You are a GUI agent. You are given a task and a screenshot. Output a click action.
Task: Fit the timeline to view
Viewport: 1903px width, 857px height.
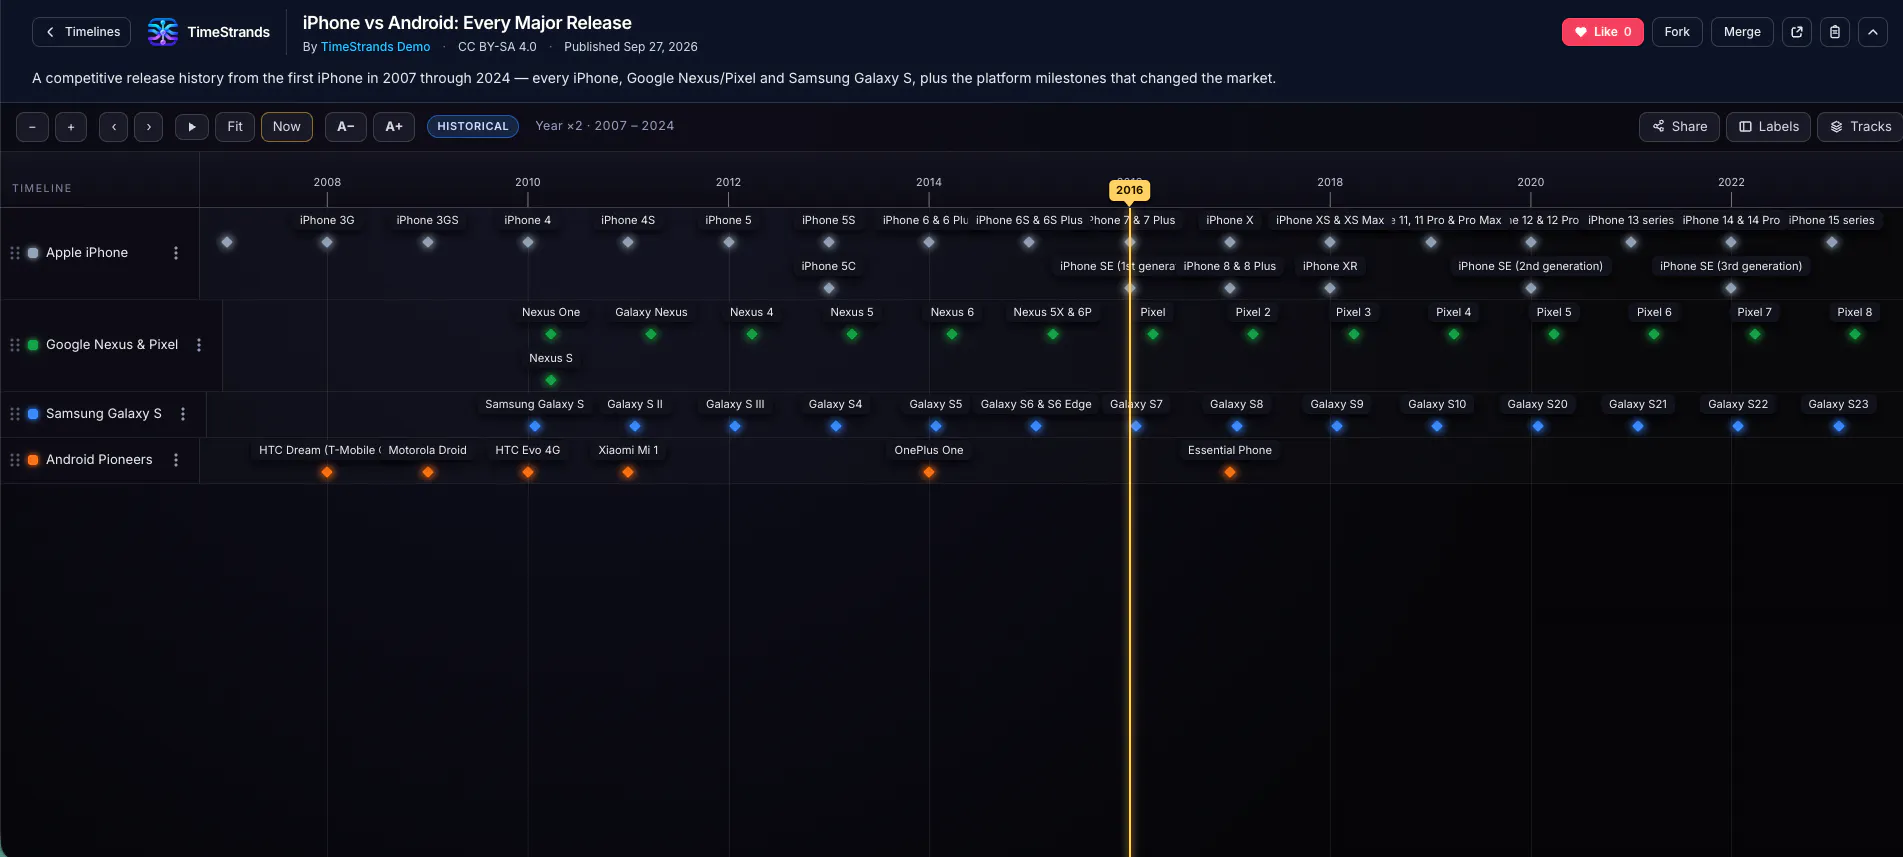tap(235, 127)
